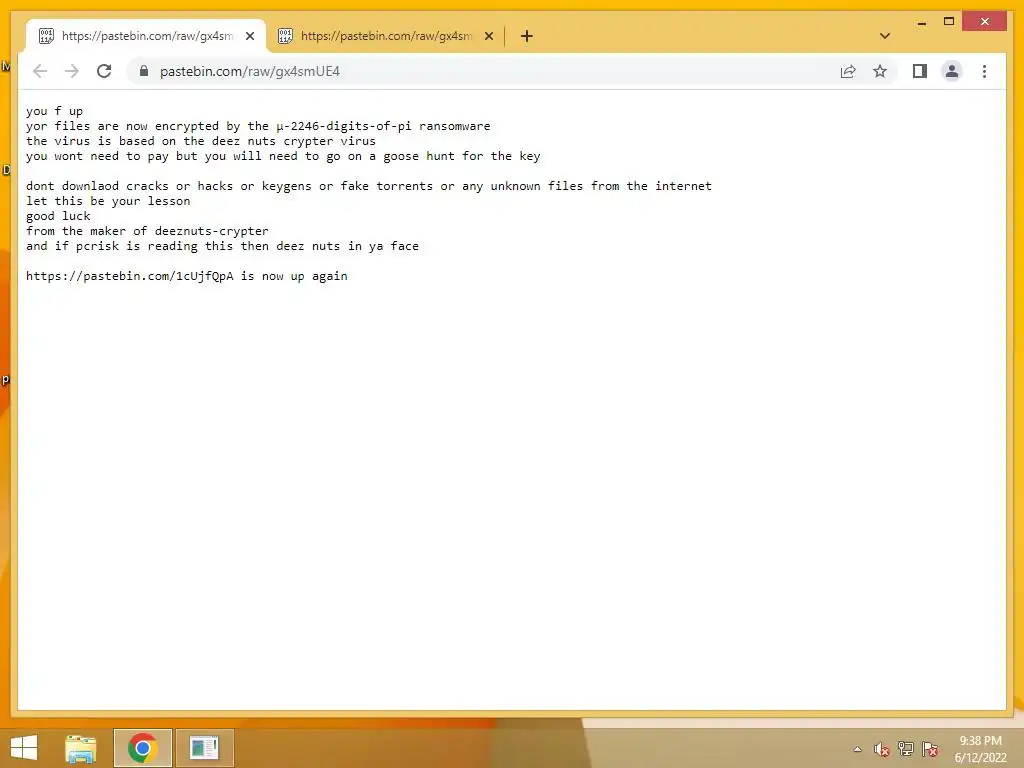Click the text 'goose hunt for the key'

coord(462,156)
